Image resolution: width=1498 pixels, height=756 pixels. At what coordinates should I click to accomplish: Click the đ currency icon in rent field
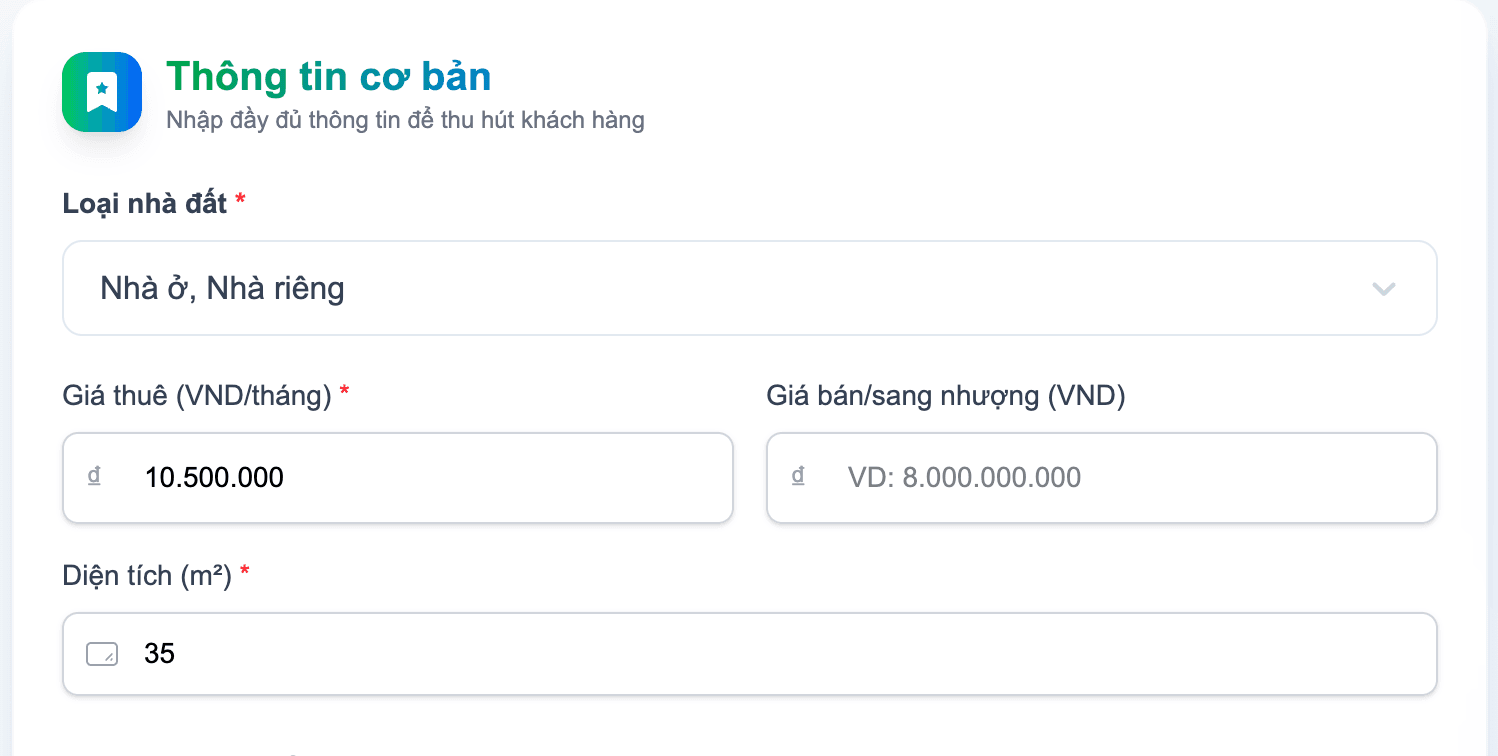tap(94, 476)
